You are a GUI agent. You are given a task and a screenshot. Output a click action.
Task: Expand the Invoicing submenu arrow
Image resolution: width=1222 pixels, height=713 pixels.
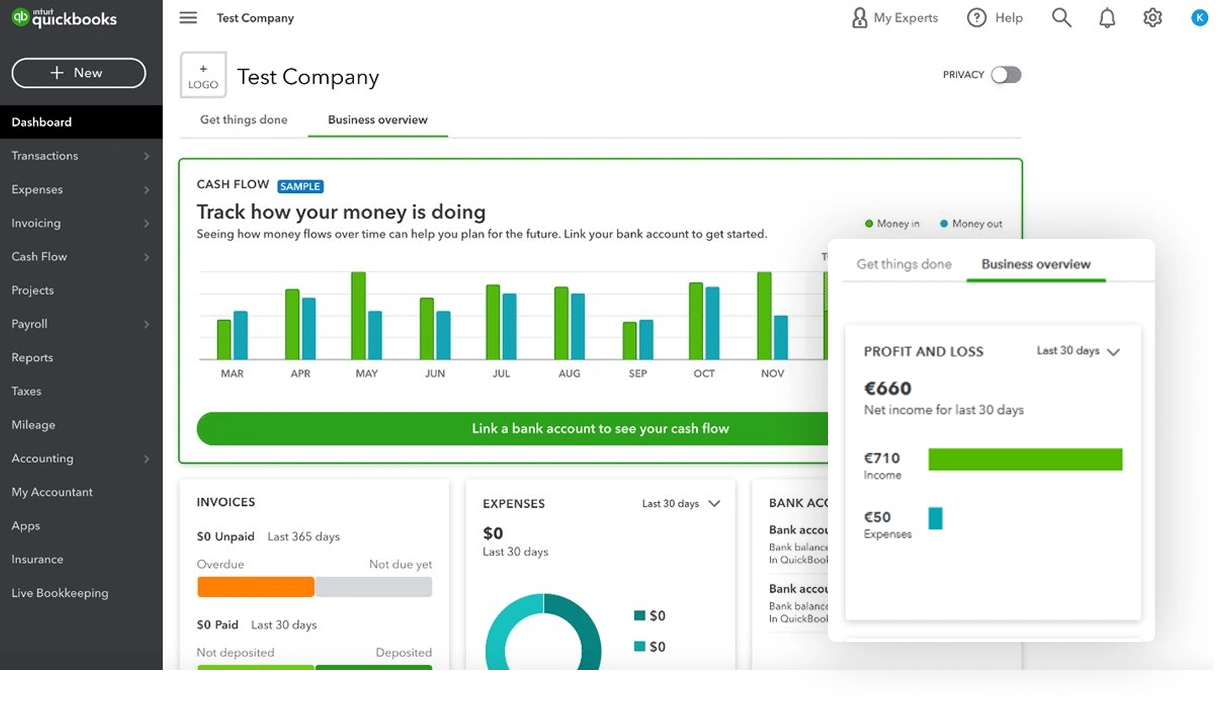tap(147, 223)
